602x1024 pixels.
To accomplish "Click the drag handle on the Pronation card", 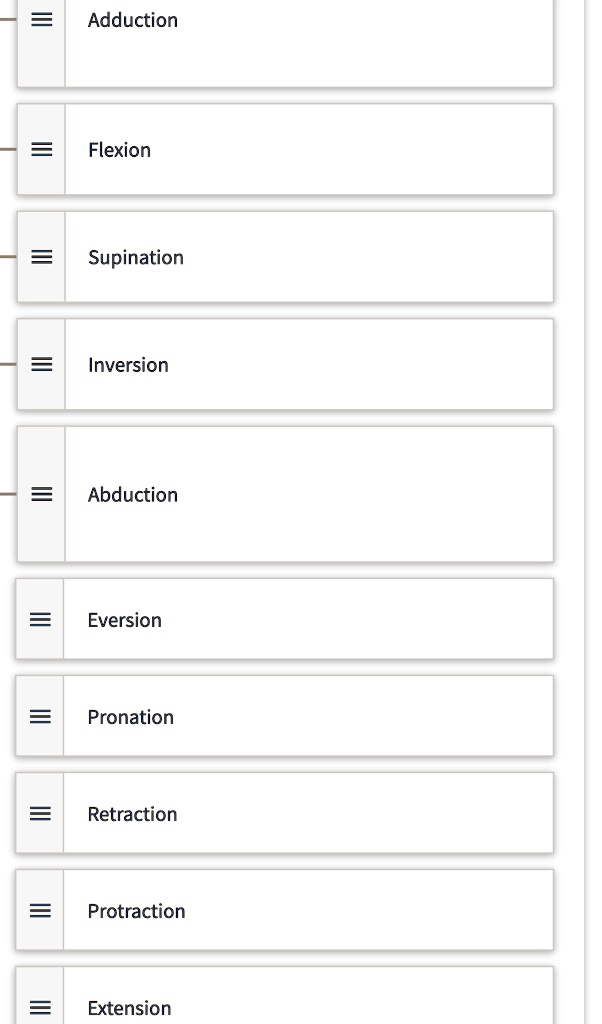I will pos(39,716).
